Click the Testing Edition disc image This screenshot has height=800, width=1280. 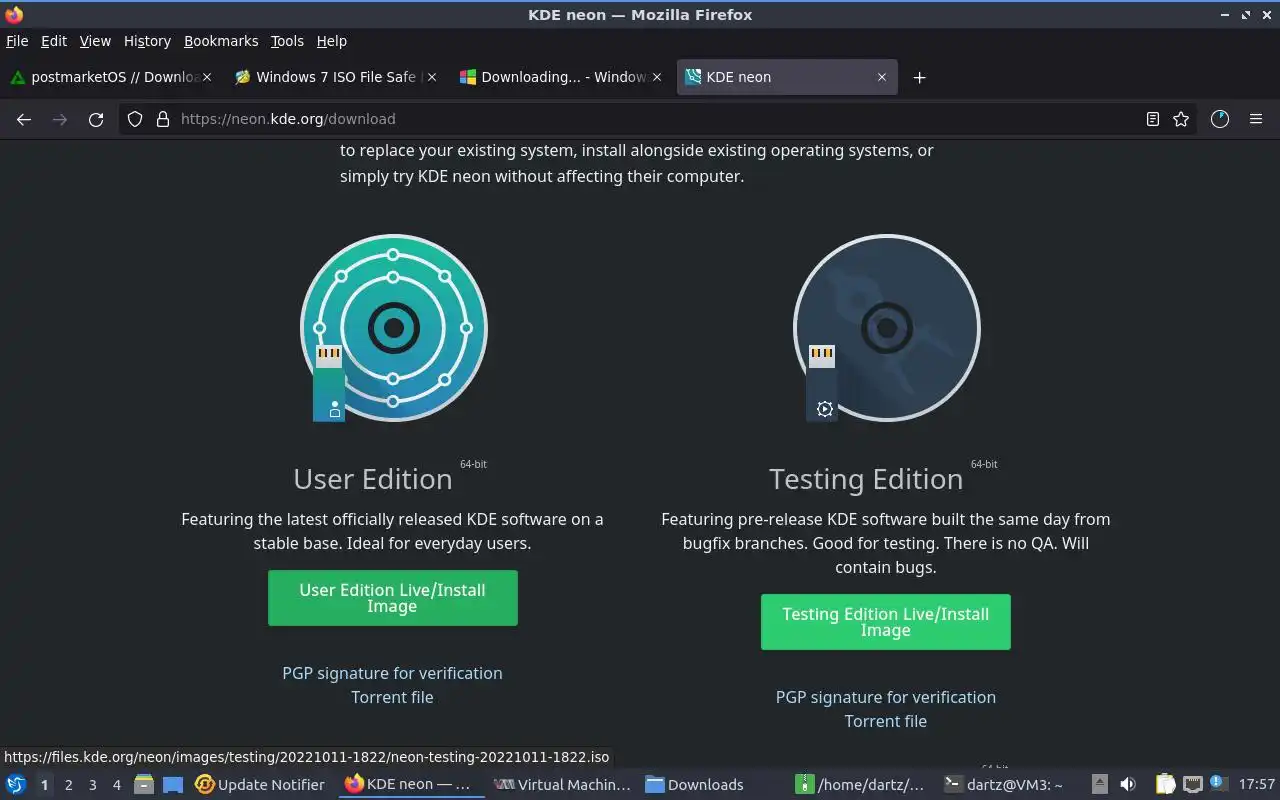tap(886, 328)
